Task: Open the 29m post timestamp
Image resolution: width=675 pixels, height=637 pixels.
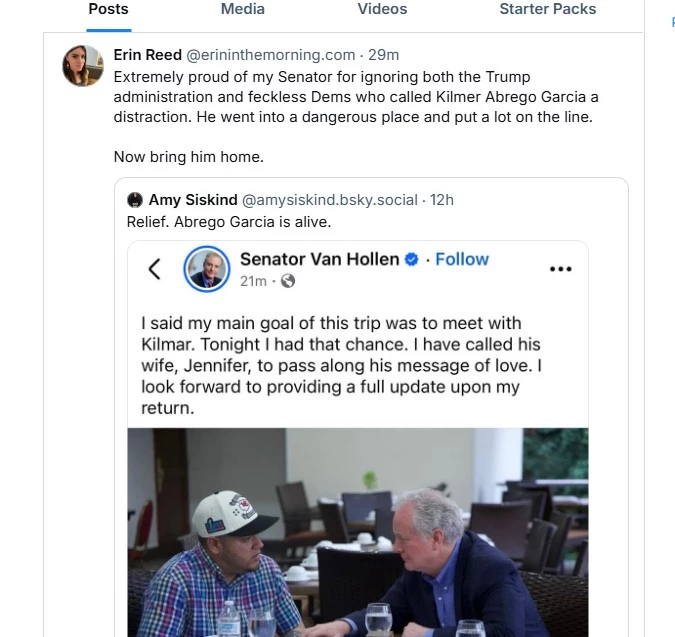Action: pos(384,55)
